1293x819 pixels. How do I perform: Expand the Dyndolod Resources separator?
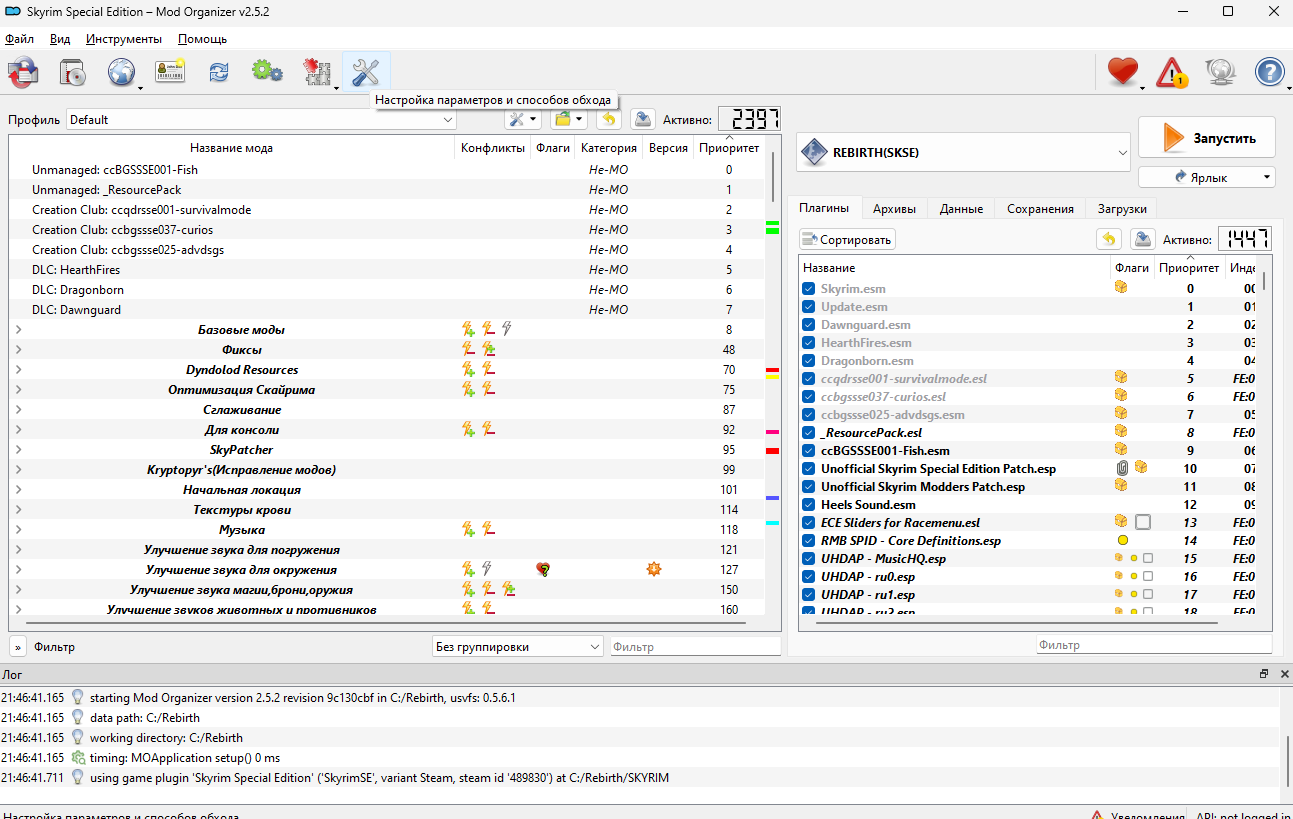pyautogui.click(x=19, y=369)
